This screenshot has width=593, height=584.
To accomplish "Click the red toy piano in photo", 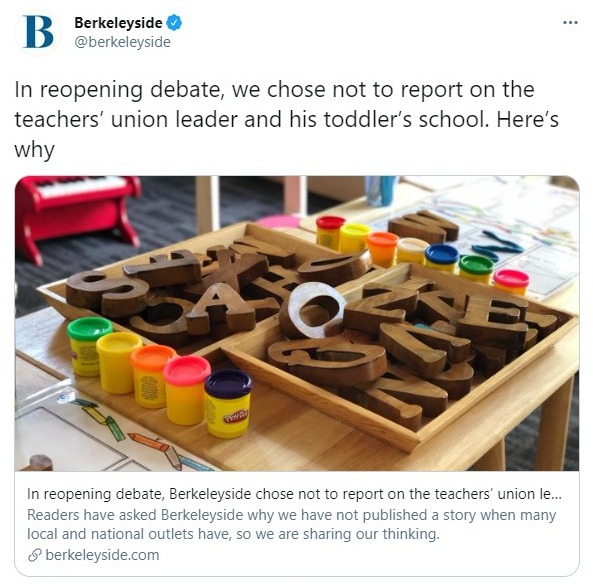I will point(75,216).
